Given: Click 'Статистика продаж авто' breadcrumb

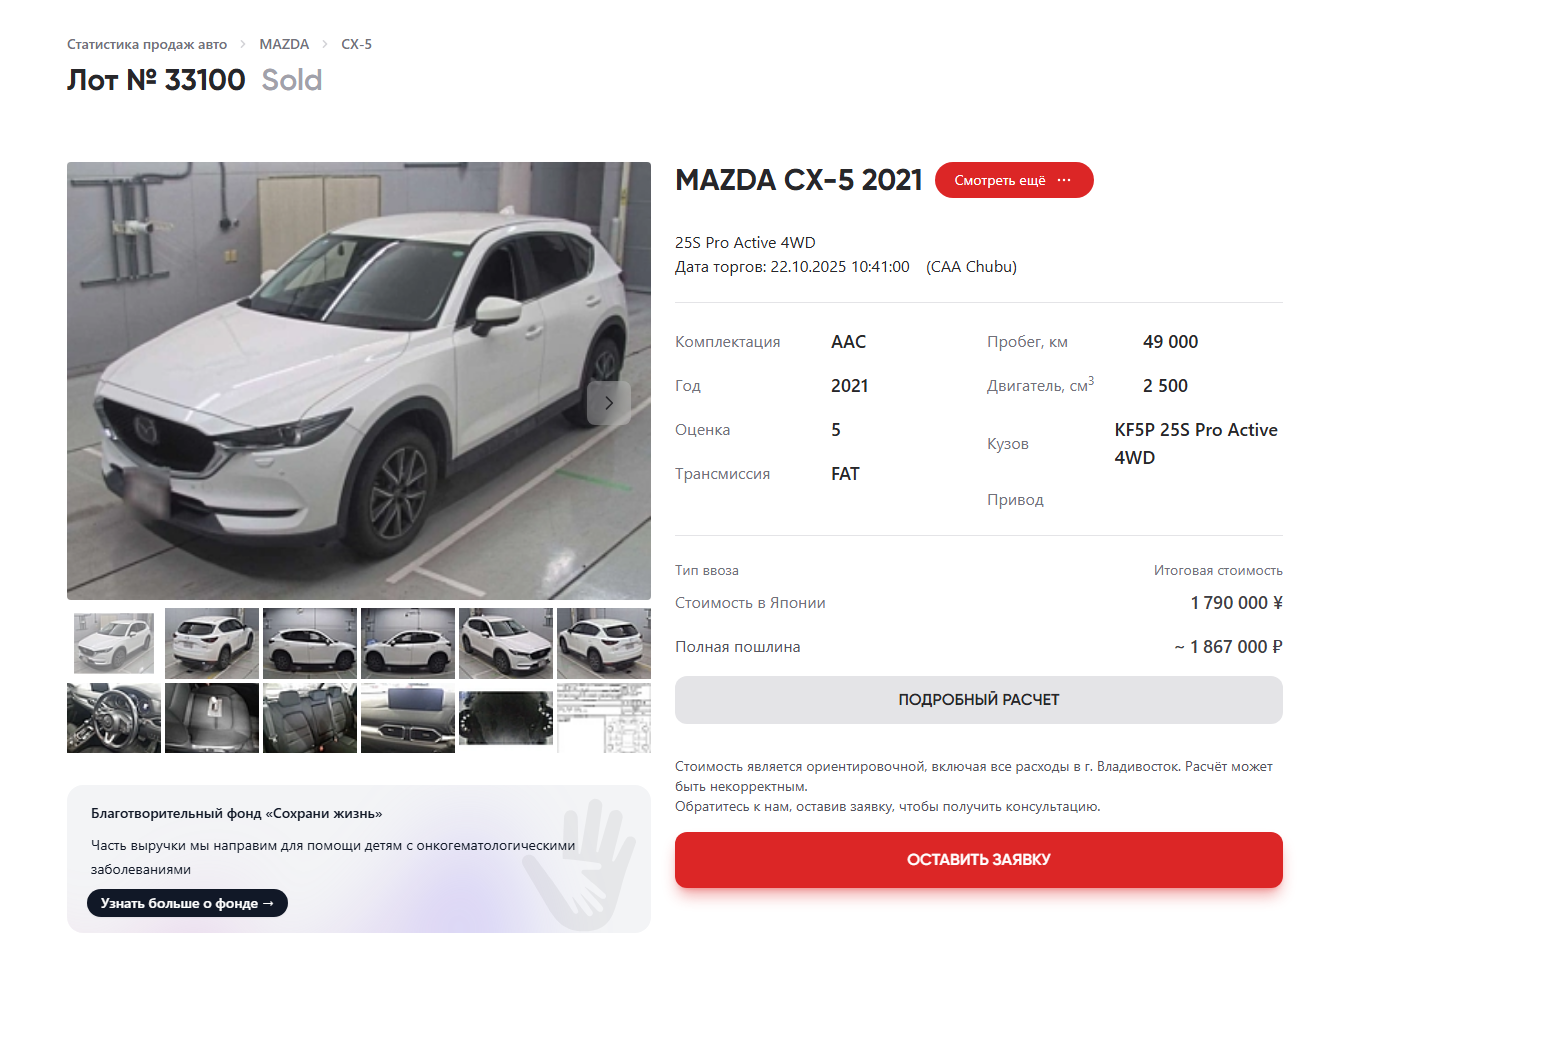Looking at the screenshot, I should tap(147, 44).
